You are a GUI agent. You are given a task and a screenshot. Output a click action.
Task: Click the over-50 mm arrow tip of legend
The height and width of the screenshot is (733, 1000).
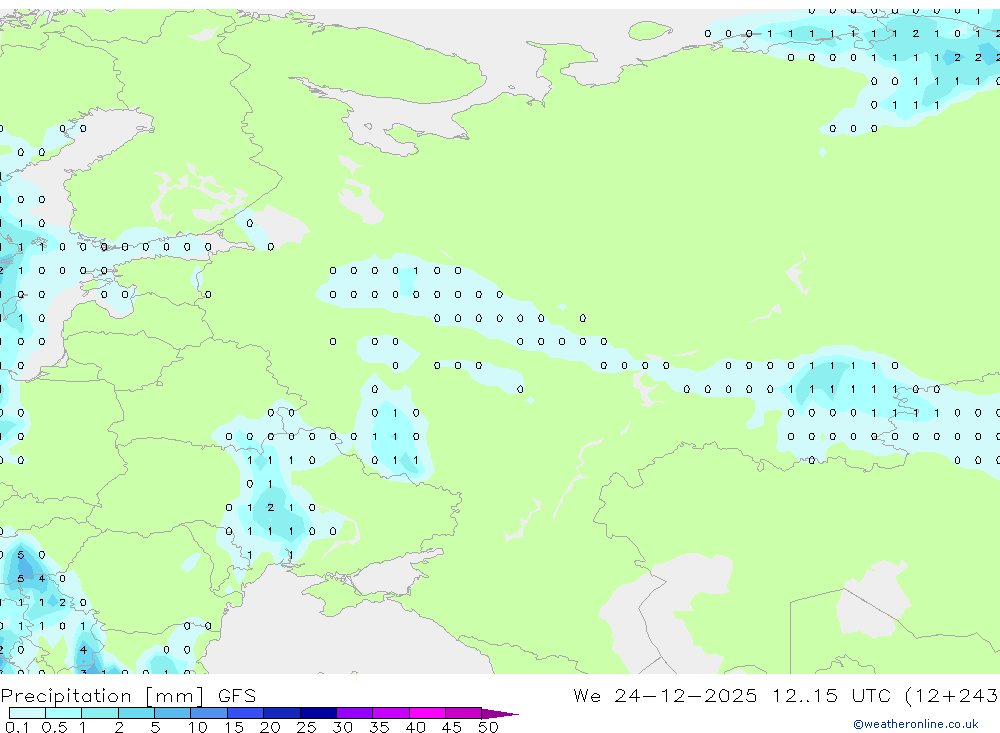click(500, 713)
